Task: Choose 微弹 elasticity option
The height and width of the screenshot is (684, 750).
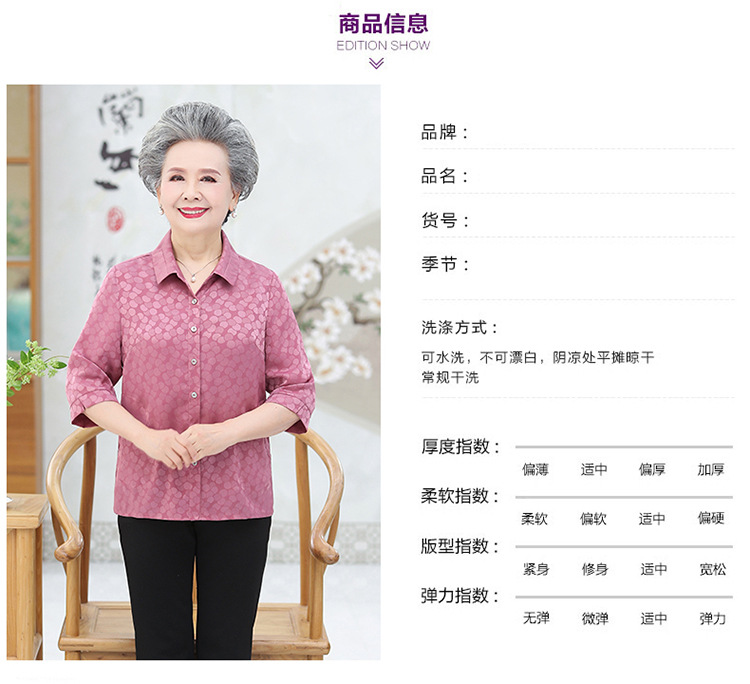Action: pos(595,618)
